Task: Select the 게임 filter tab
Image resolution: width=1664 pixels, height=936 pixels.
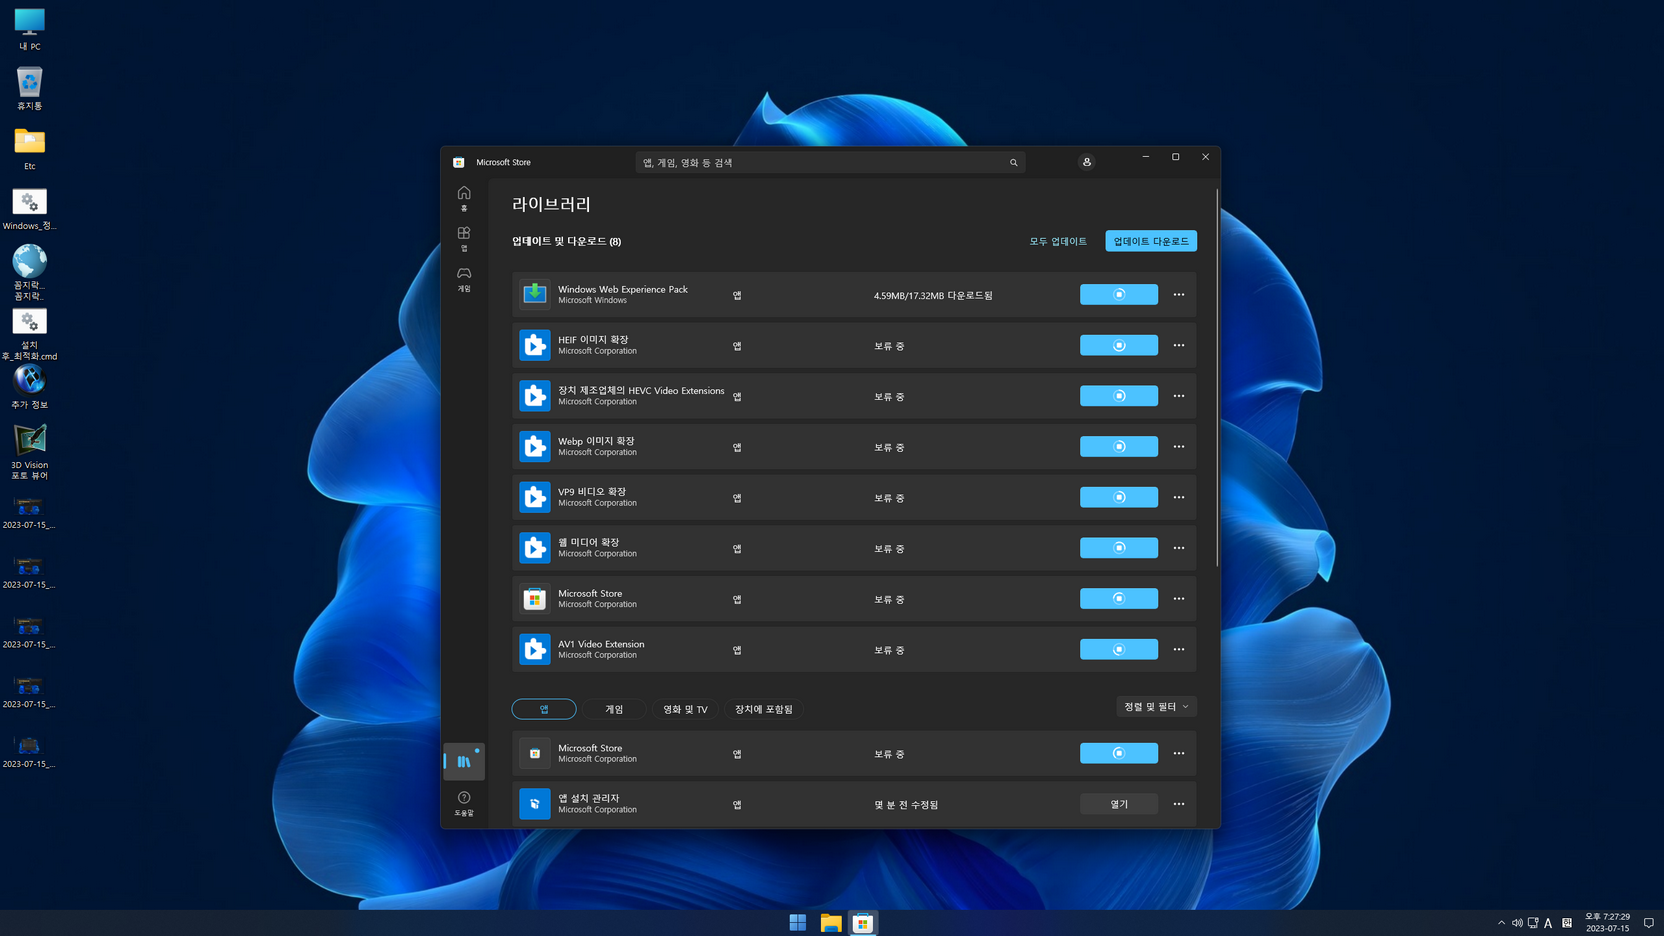Action: (x=614, y=709)
